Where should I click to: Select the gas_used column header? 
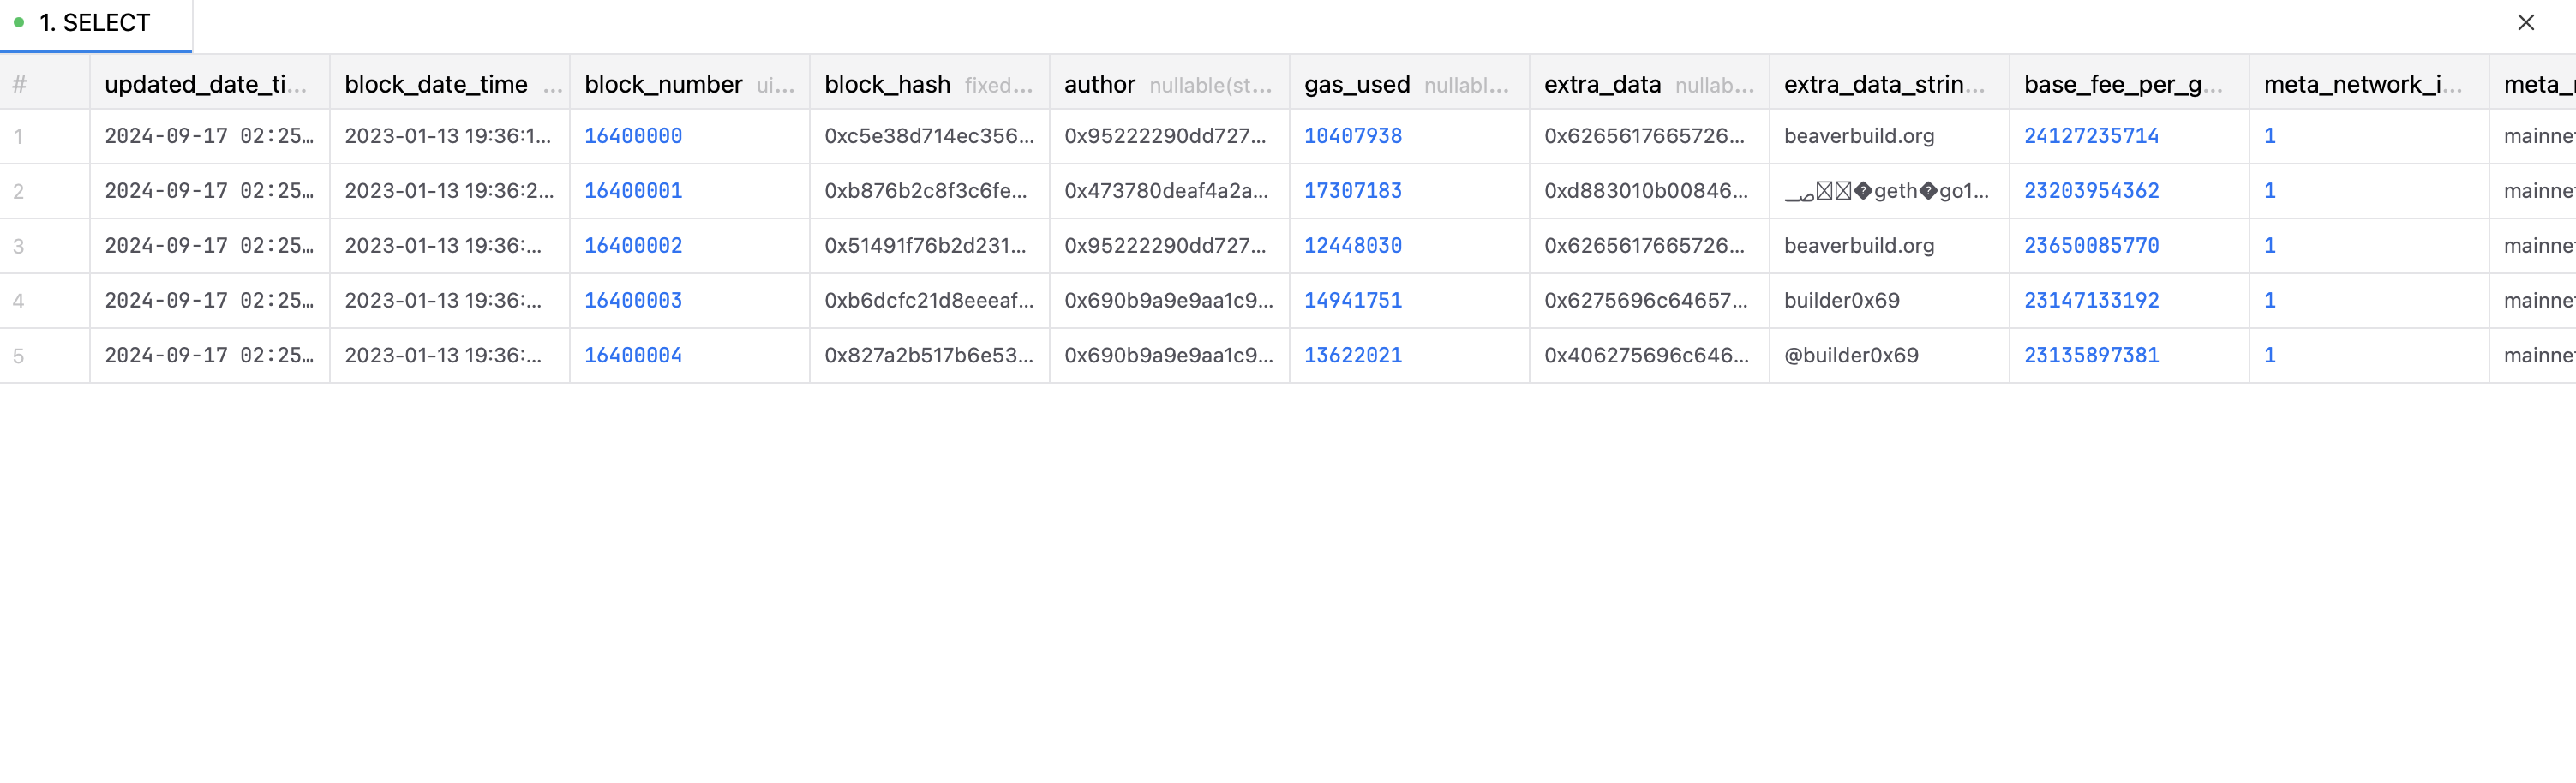pyautogui.click(x=1356, y=85)
